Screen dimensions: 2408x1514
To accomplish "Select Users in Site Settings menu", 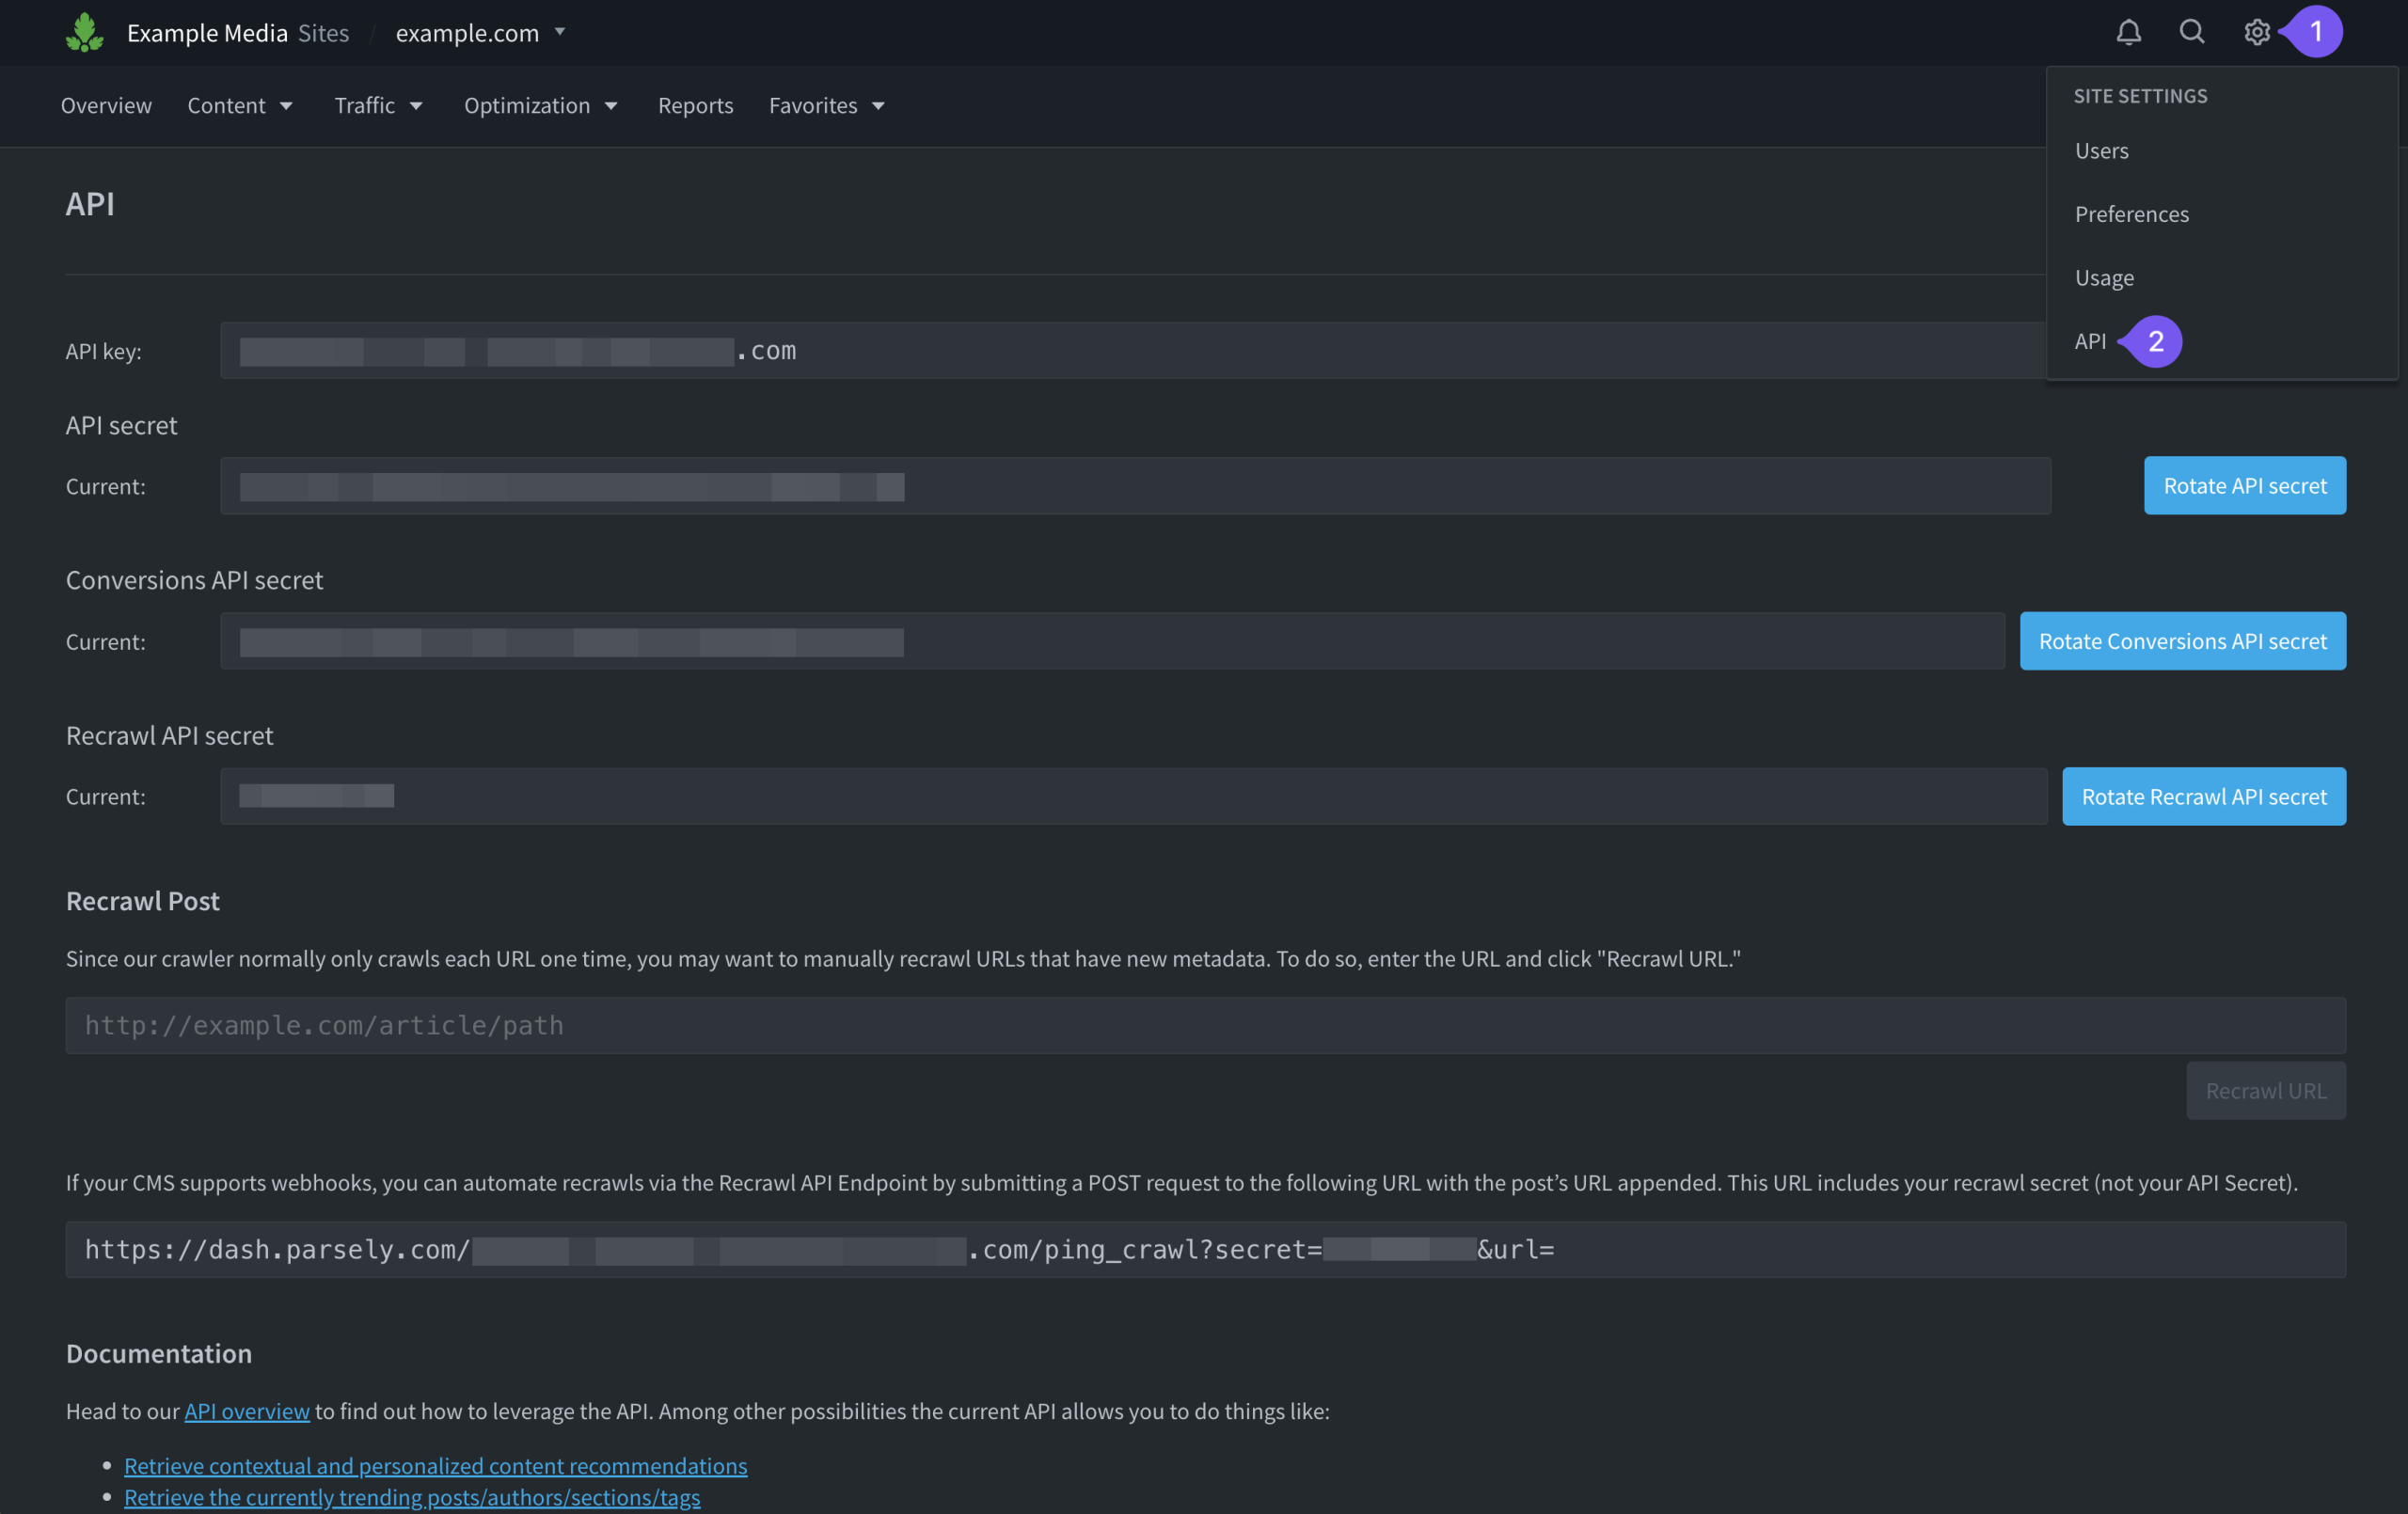I will click(2101, 150).
